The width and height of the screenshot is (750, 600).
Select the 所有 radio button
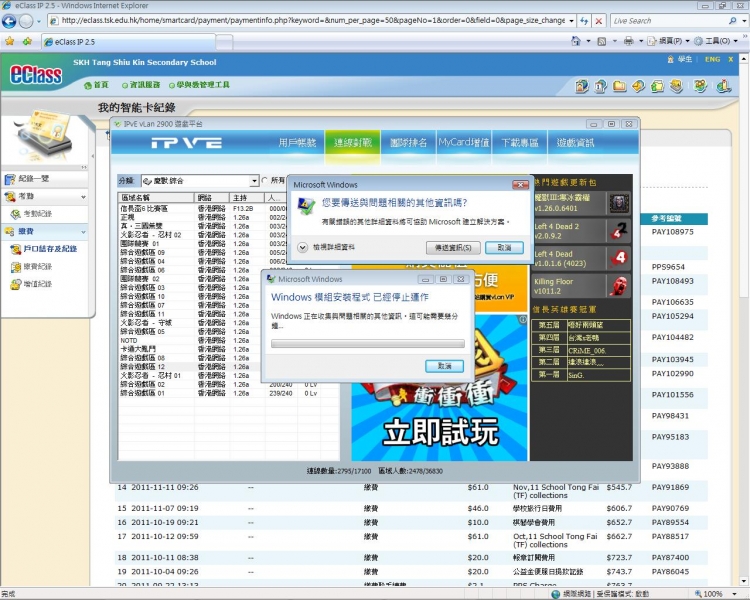coord(265,181)
